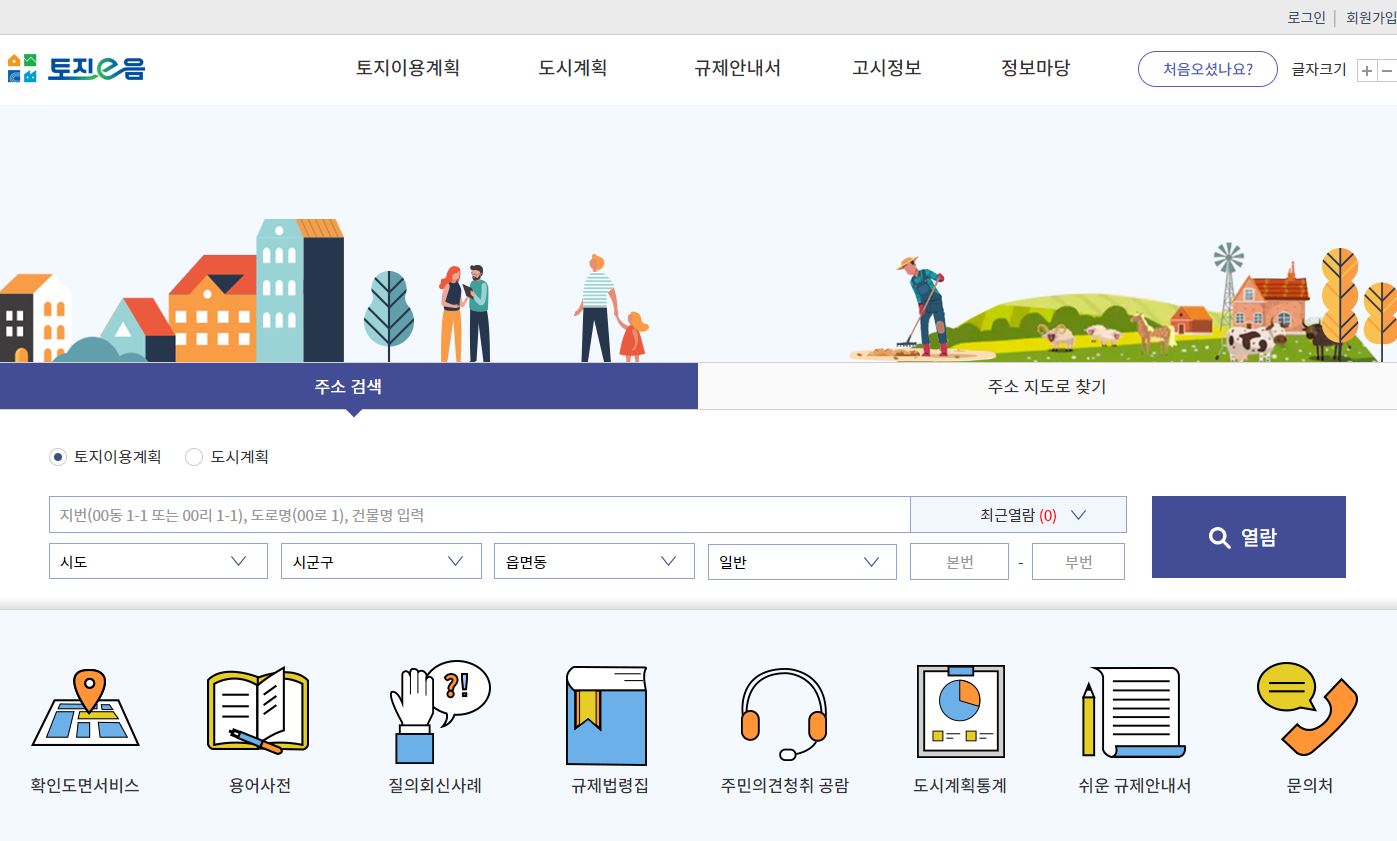
Task: Click the 열람 search button
Action: coord(1249,537)
